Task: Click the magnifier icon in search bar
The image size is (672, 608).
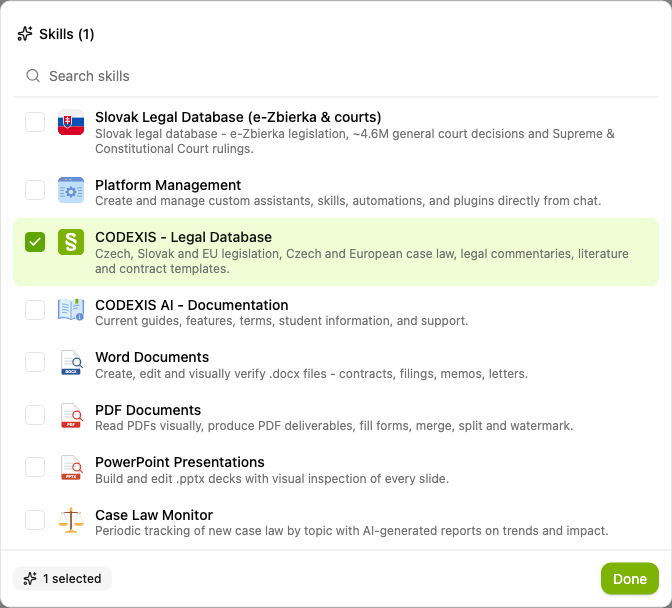Action: pos(33,76)
